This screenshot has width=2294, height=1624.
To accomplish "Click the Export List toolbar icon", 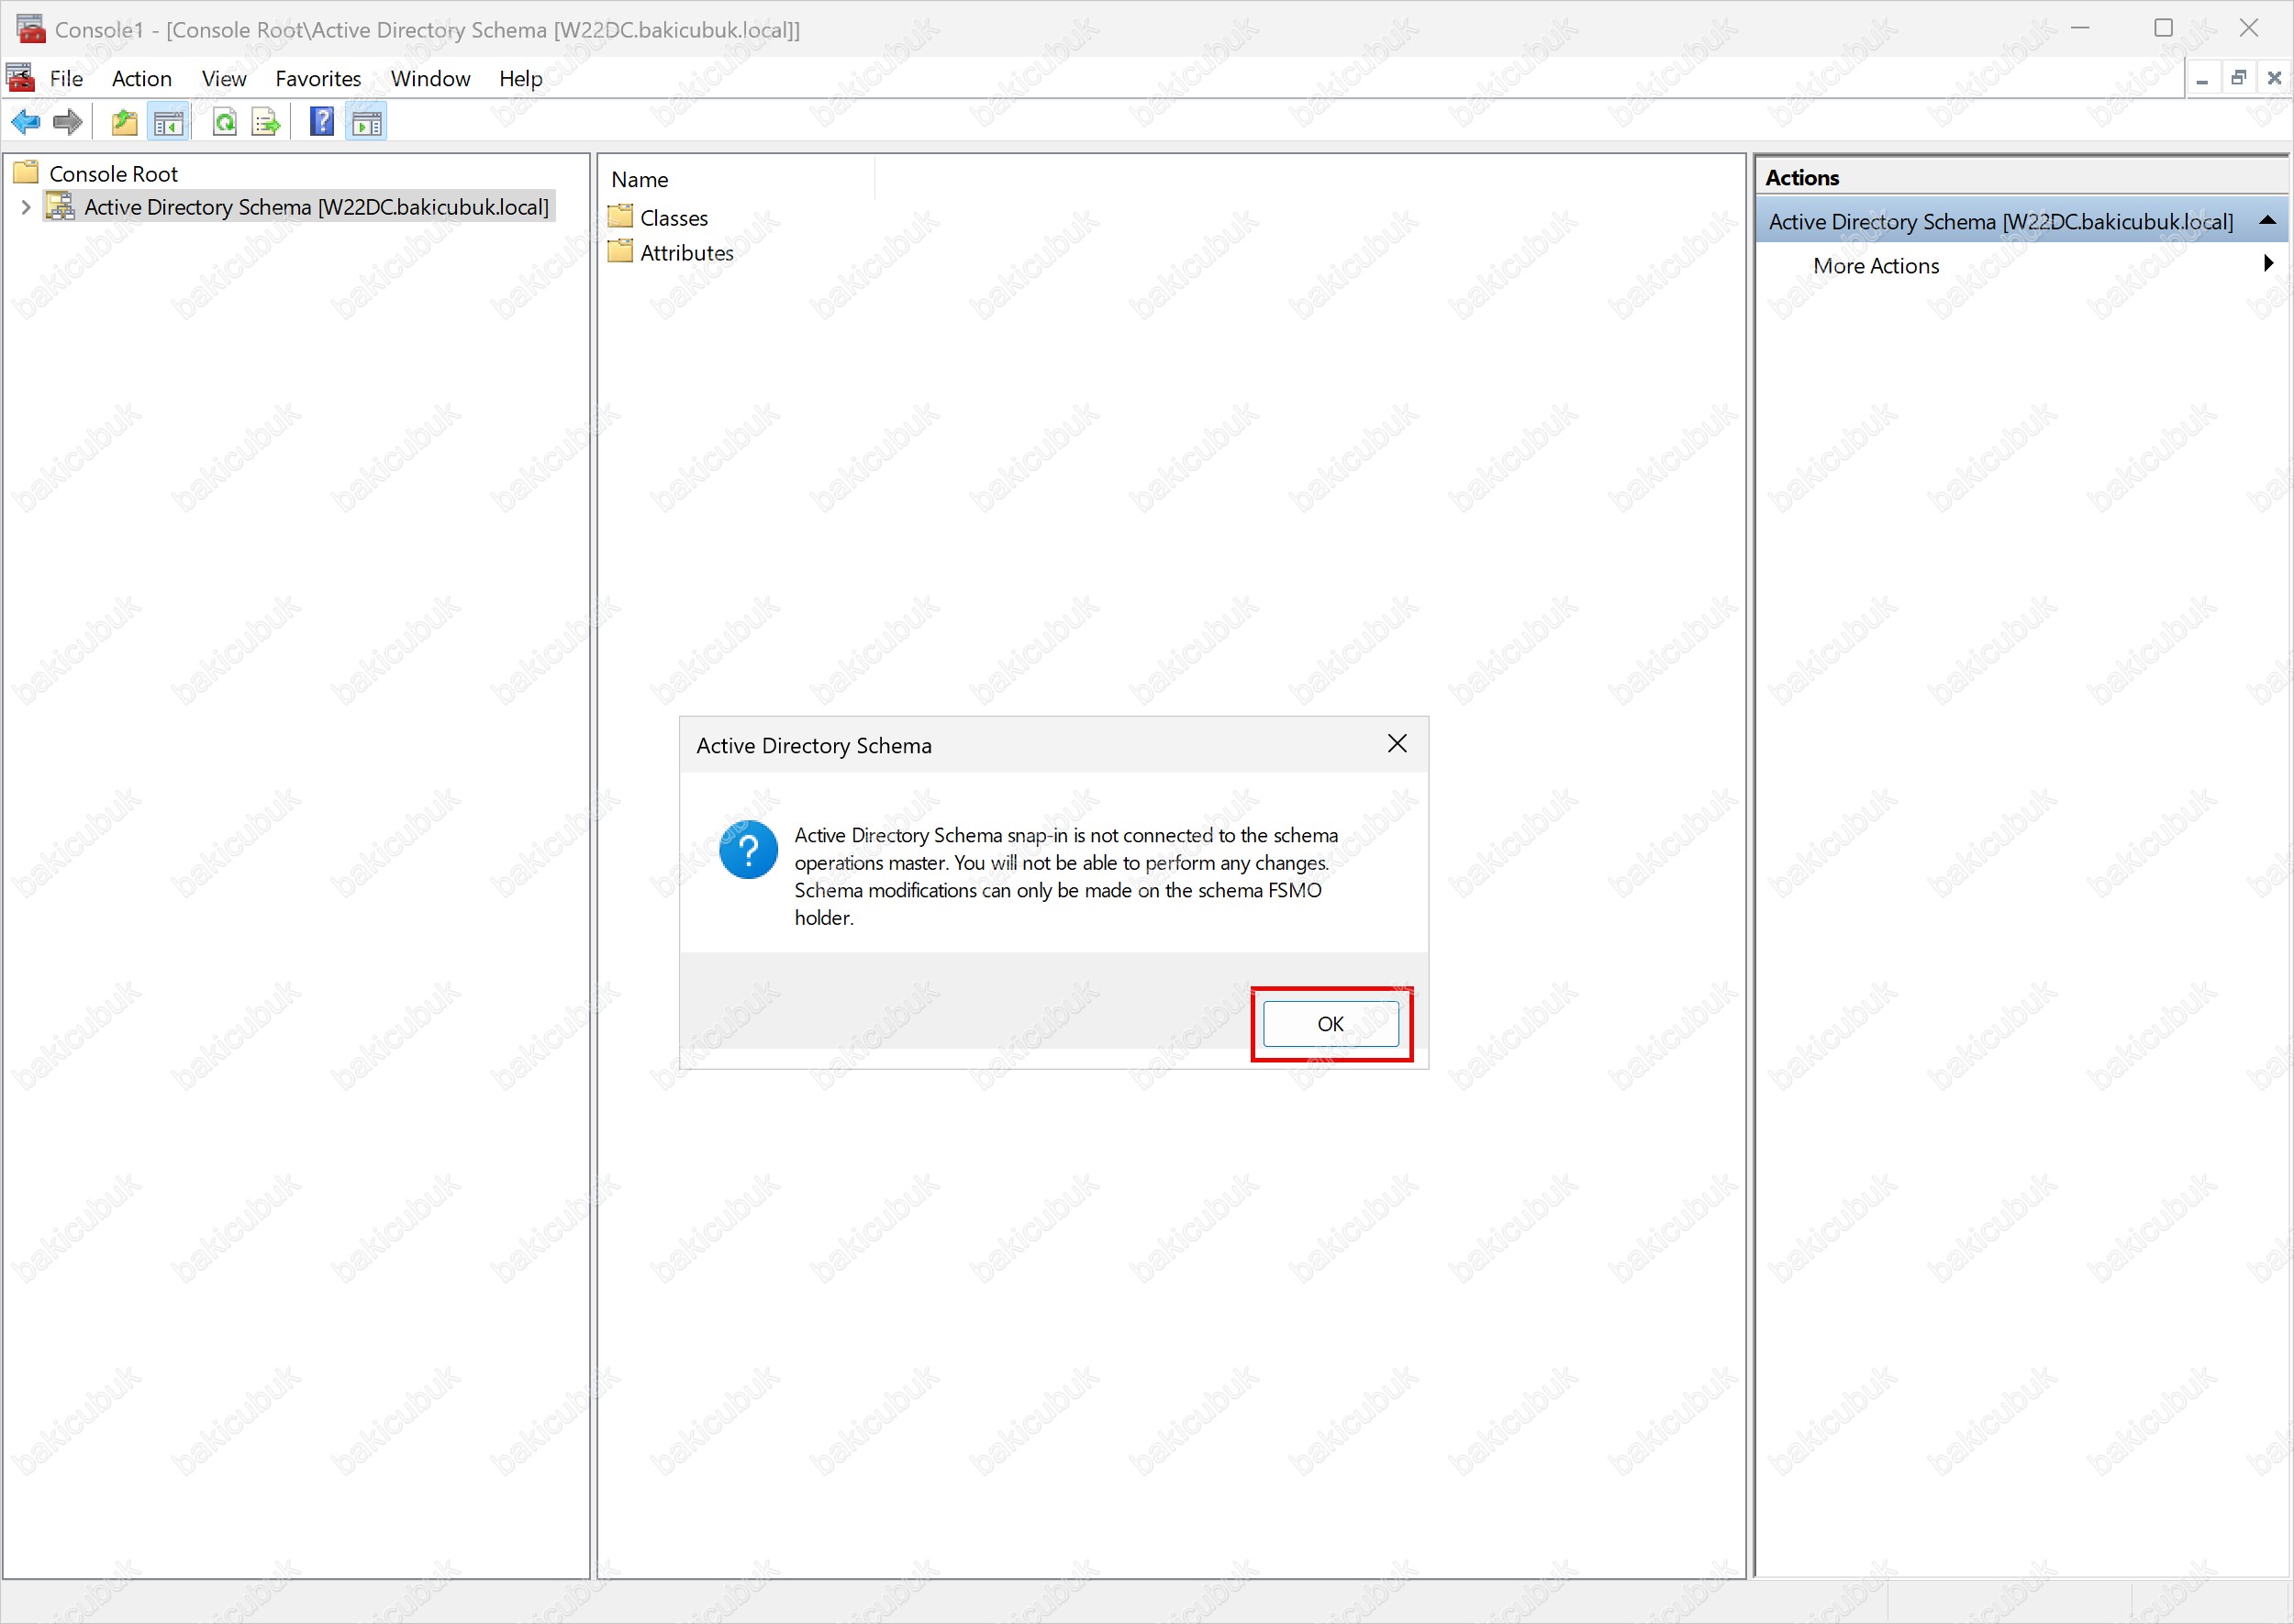I will (266, 122).
